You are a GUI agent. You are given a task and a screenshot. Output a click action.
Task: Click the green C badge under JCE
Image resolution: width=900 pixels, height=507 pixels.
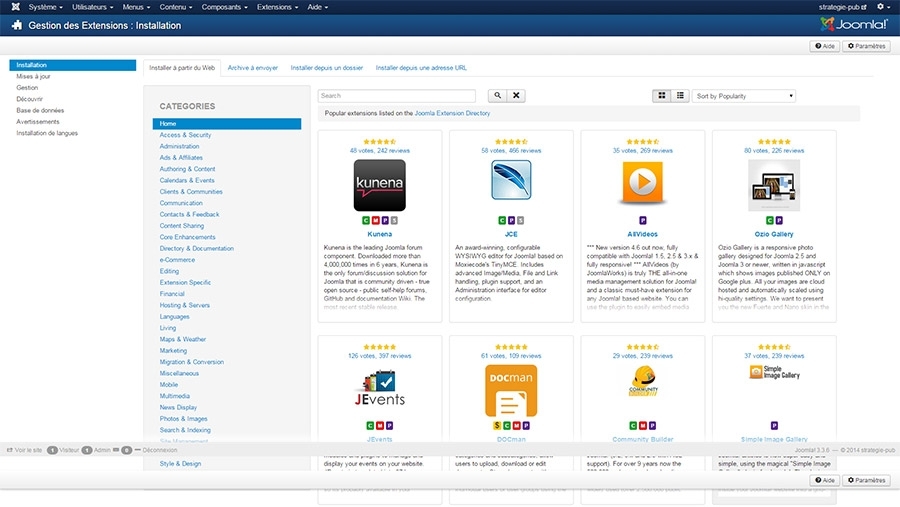[x=502, y=220]
